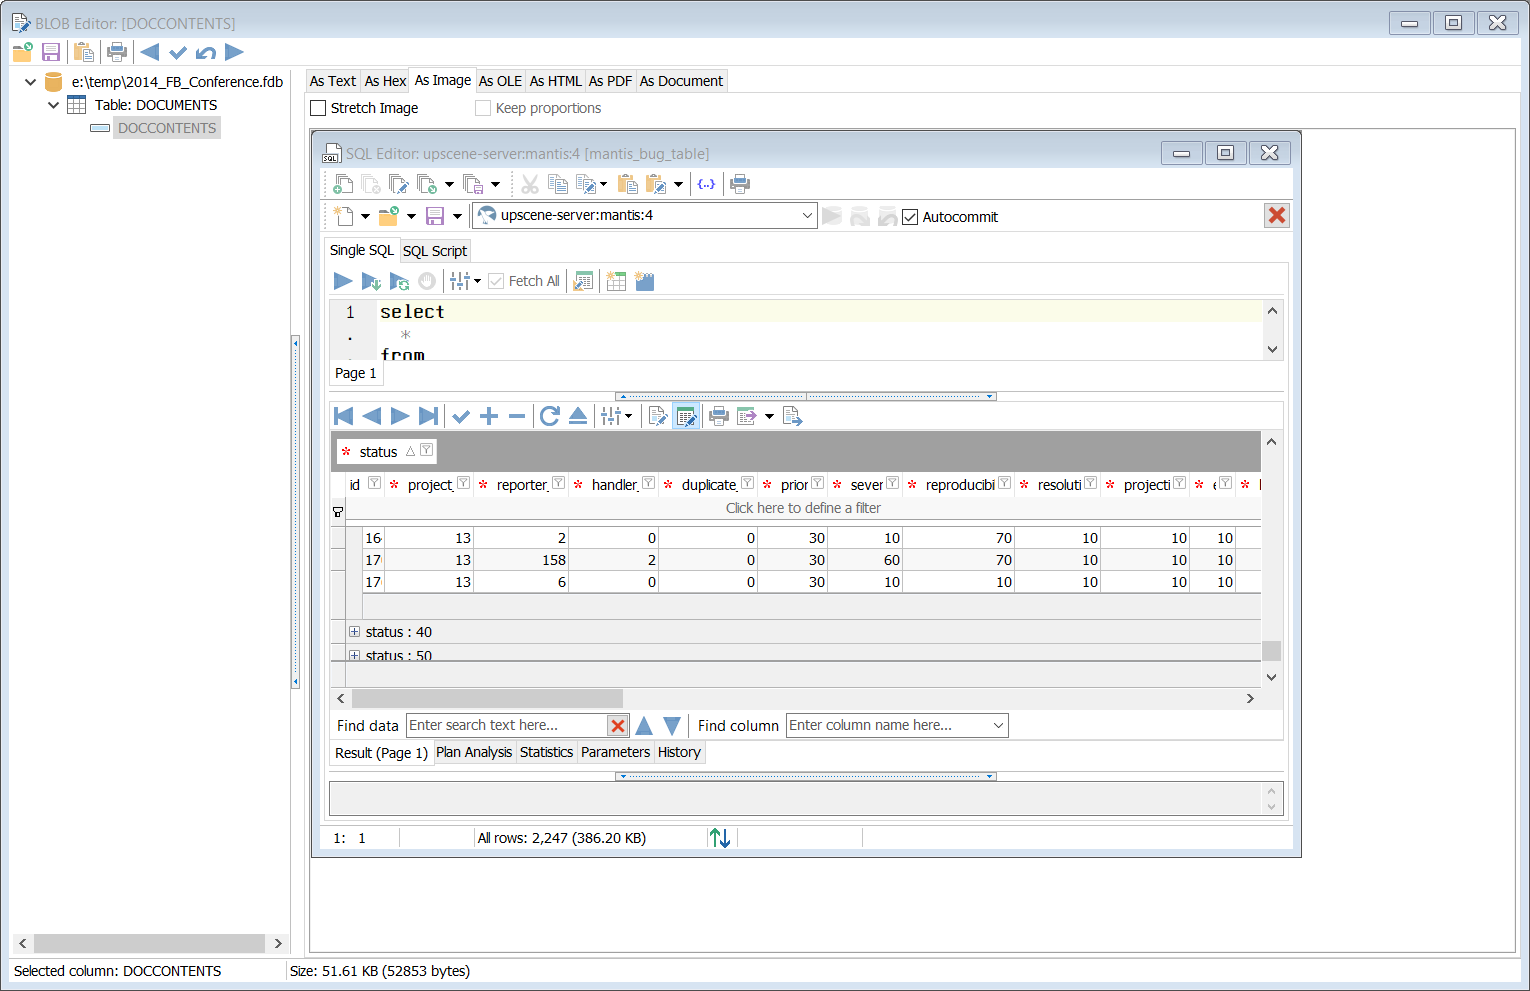
Task: Collapse the Table: DOCUMENTS tree node
Action: point(53,105)
